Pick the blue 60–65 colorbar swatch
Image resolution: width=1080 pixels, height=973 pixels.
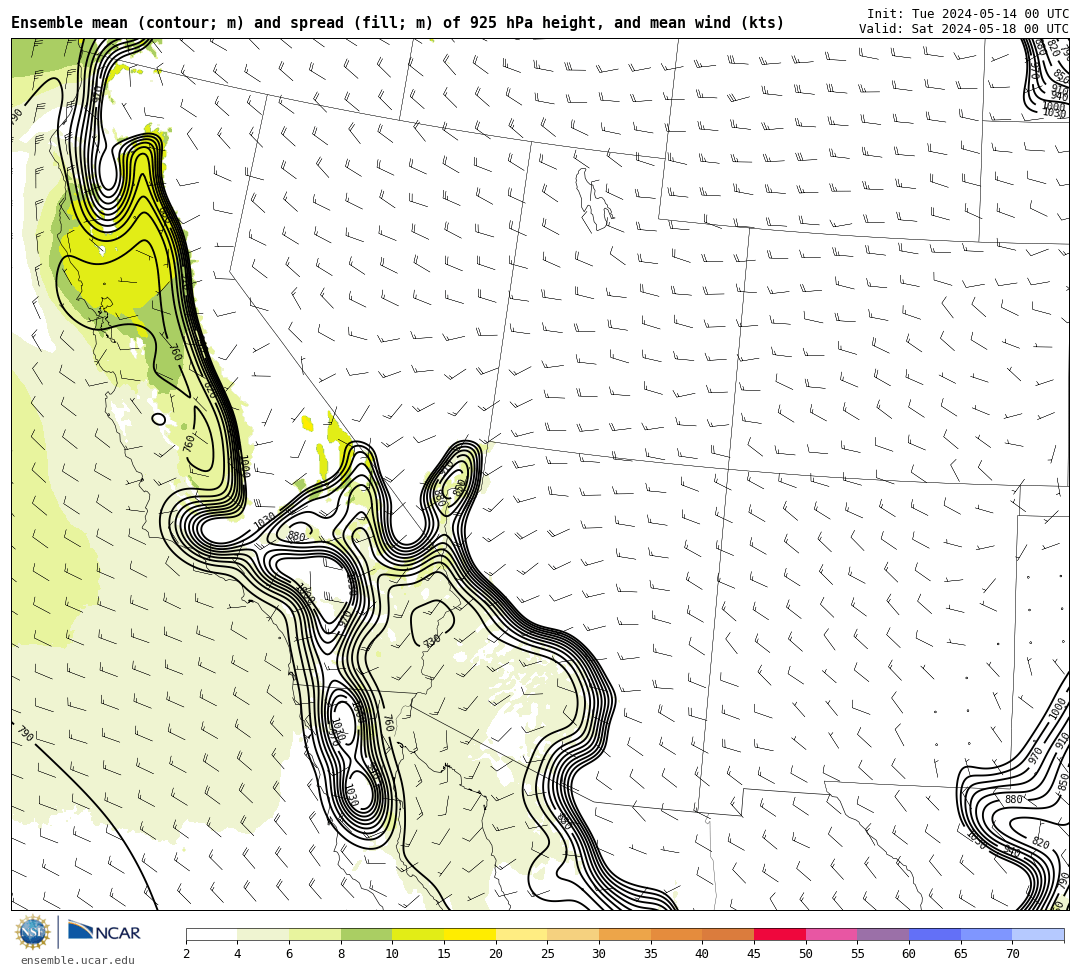click(x=935, y=935)
